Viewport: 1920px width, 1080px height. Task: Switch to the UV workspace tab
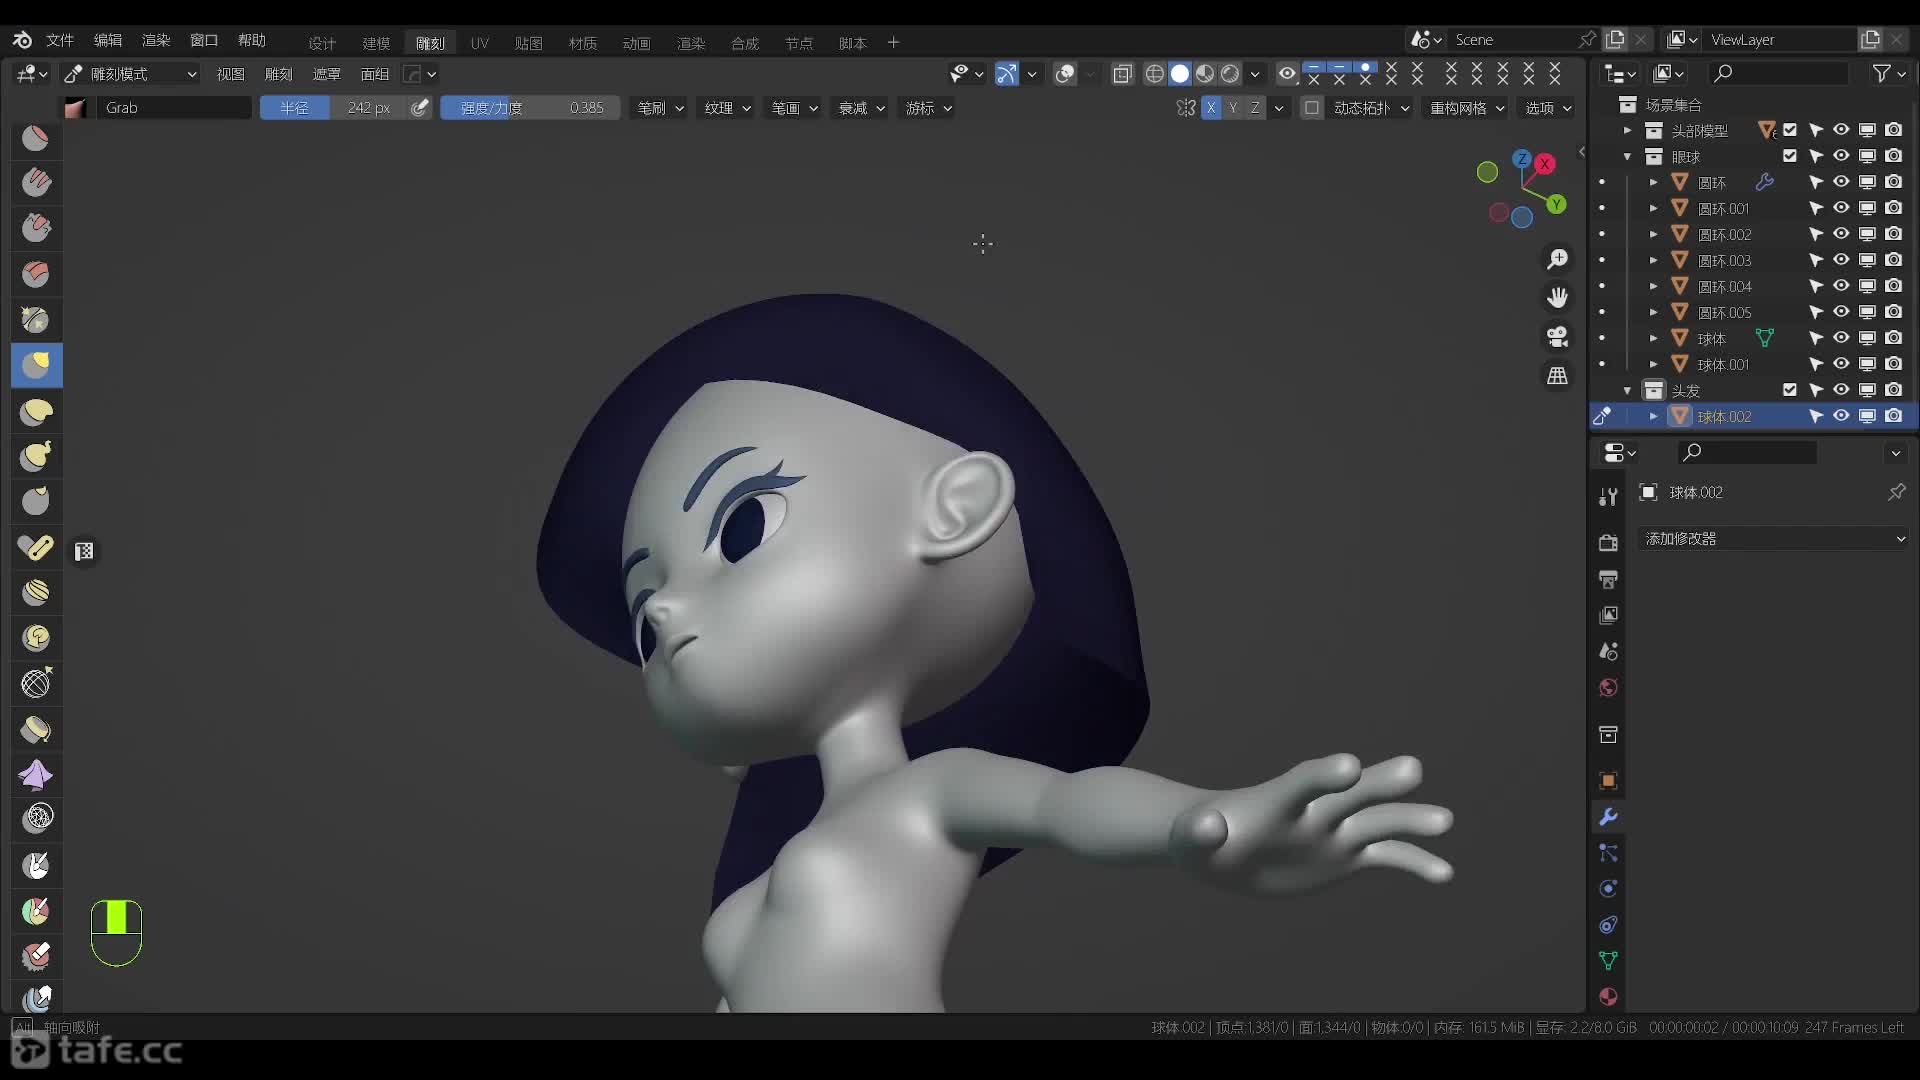(x=480, y=43)
